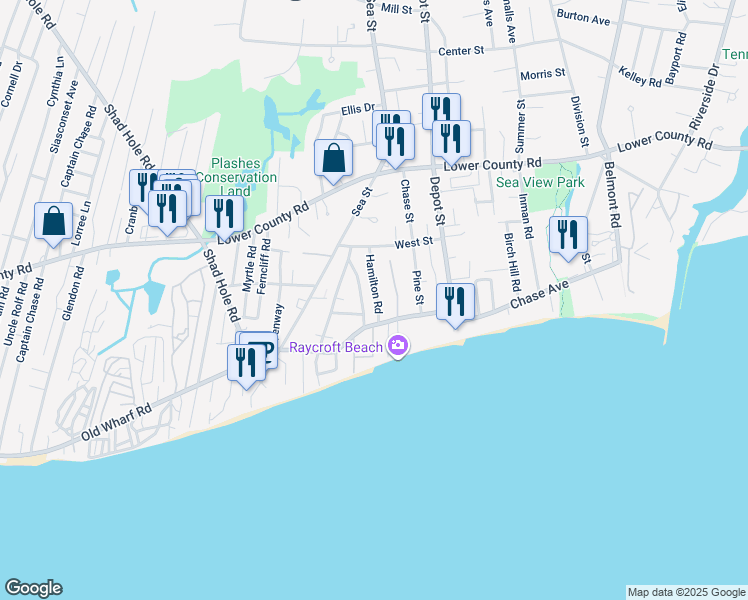Click the Inman Rd street label
The width and height of the screenshot is (748, 600).
coord(525,216)
